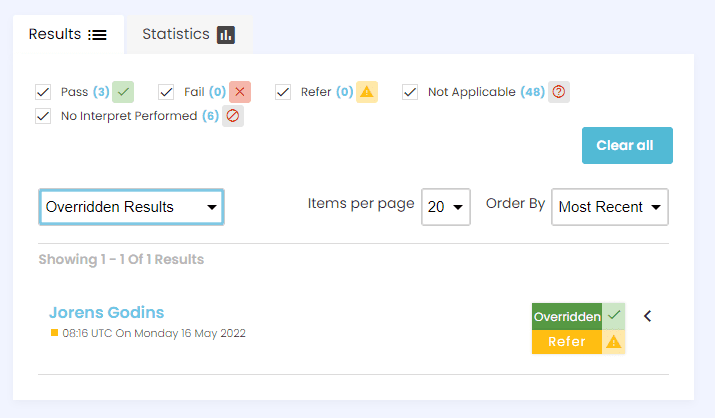This screenshot has width=715, height=418.
Task: Open the Jorens Godins result link
Action: (x=106, y=312)
